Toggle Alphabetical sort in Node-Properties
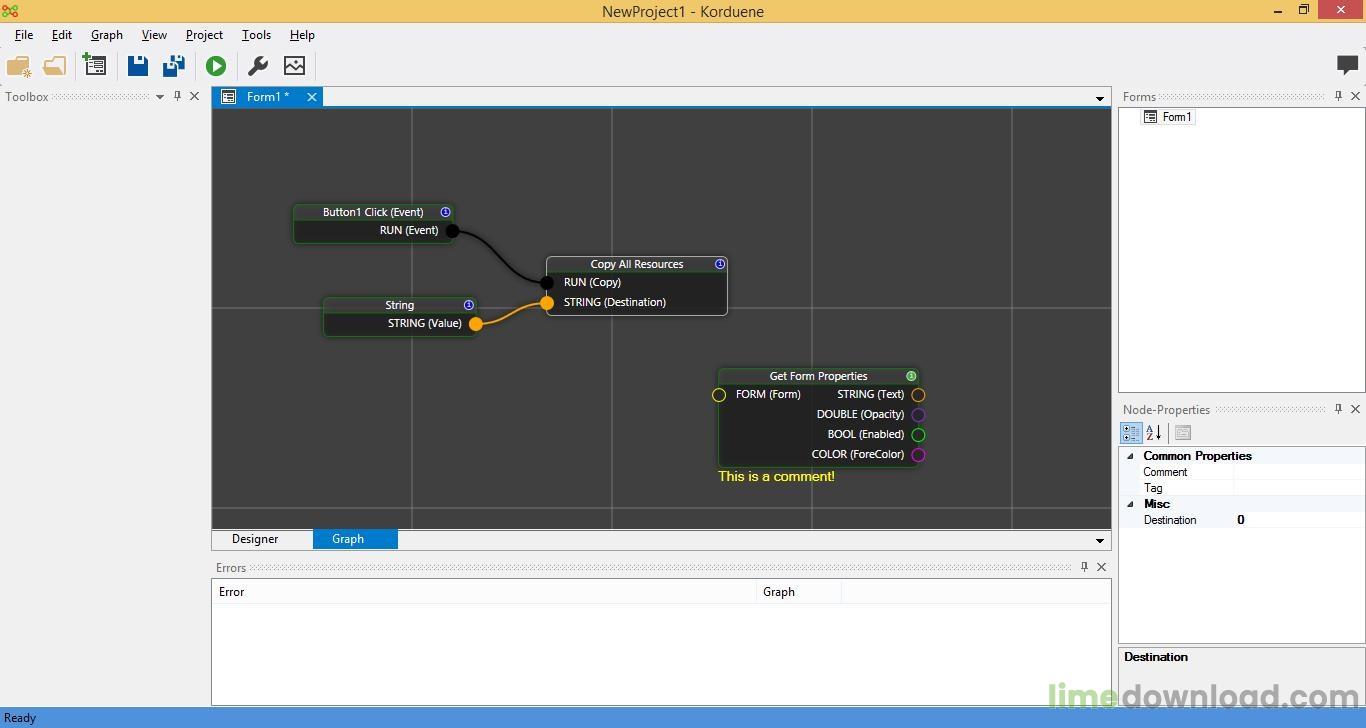 (x=1154, y=433)
